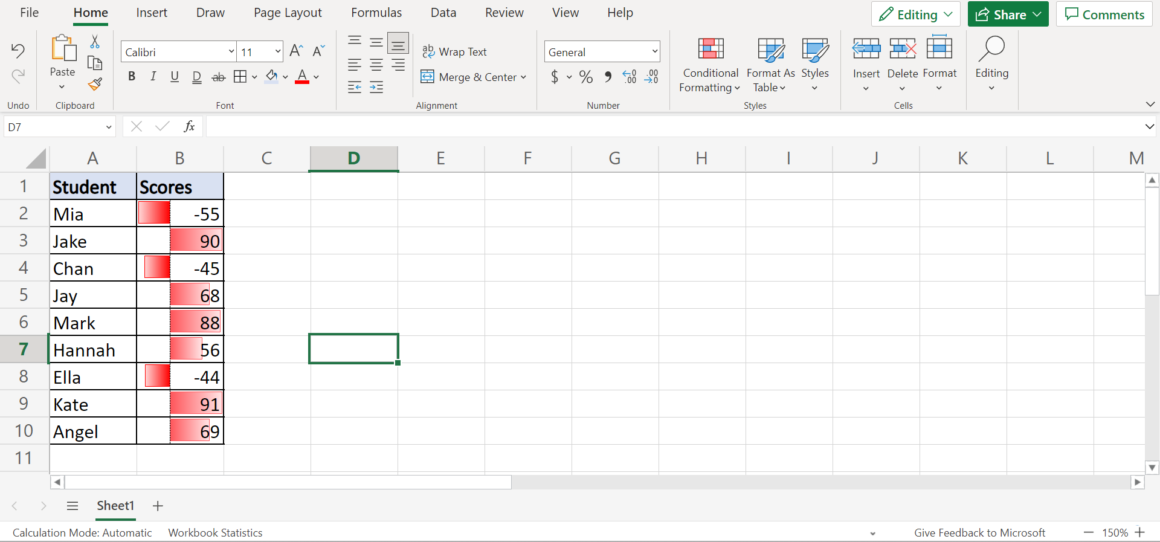Click the Format Painter brush icon
The height and width of the screenshot is (542, 1160).
coord(95,84)
